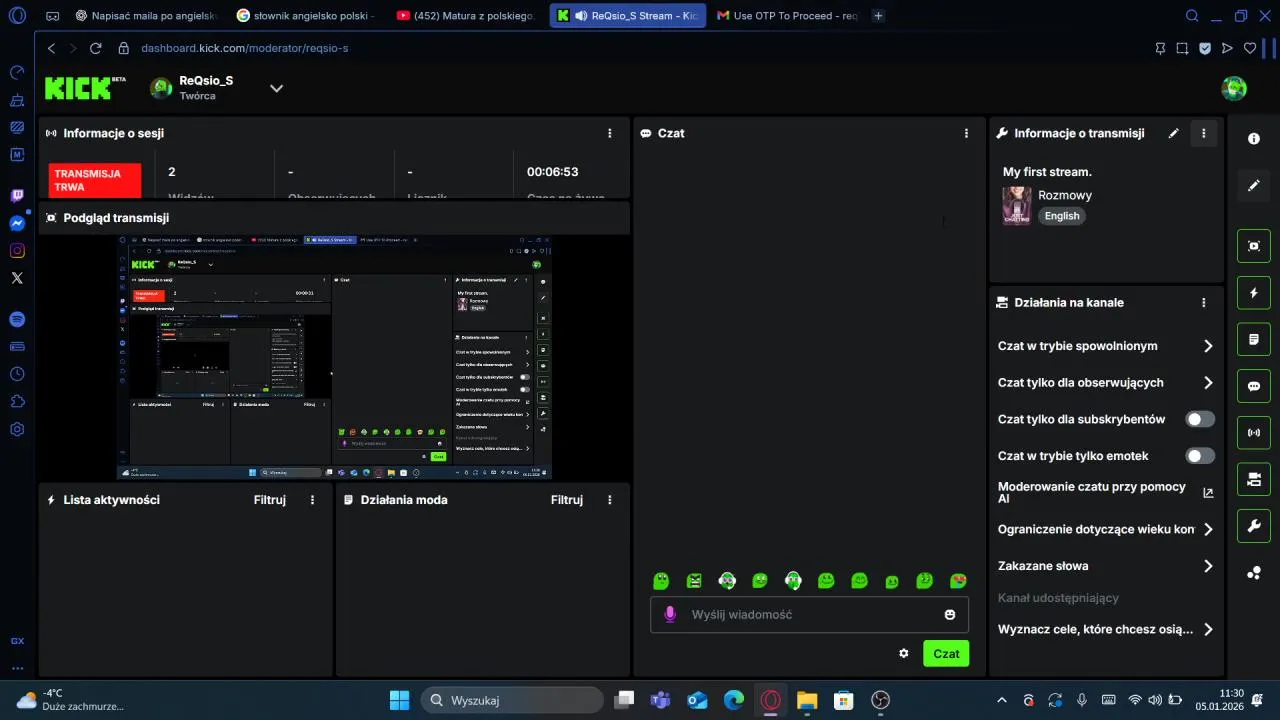Toggle the broadcast session widget sidebar icon
The image size is (1280, 720).
(x=1254, y=433)
